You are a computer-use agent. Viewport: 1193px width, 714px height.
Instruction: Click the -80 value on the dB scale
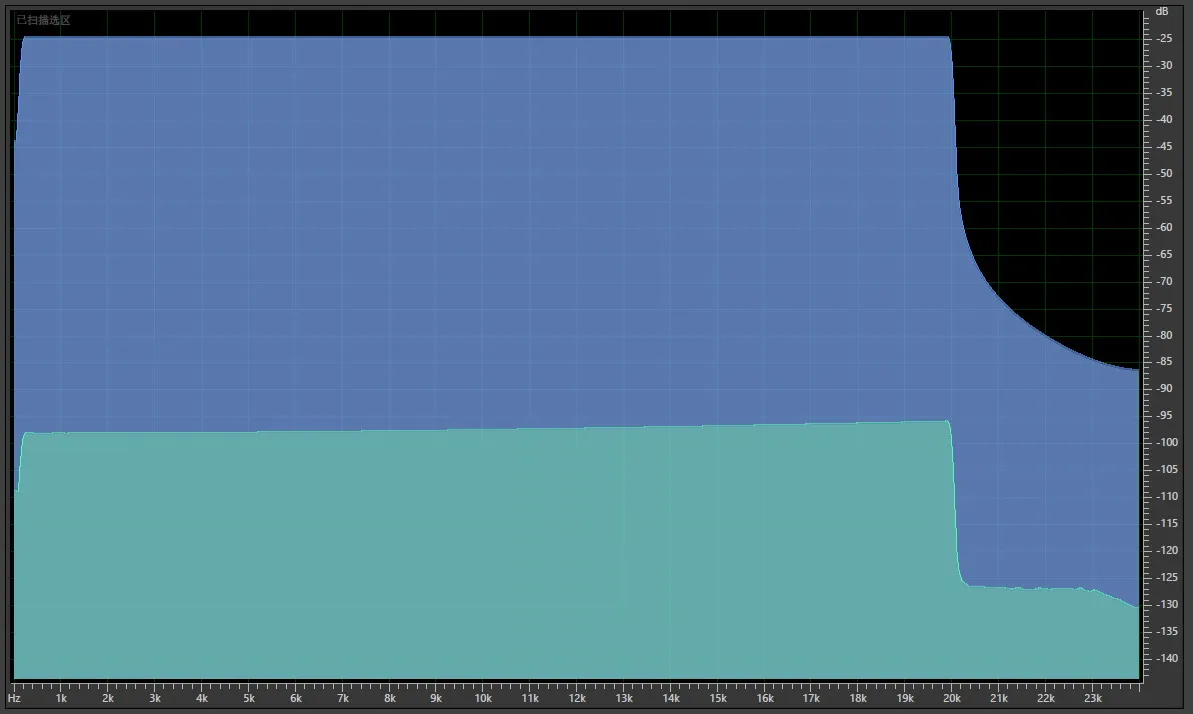tap(1164, 336)
